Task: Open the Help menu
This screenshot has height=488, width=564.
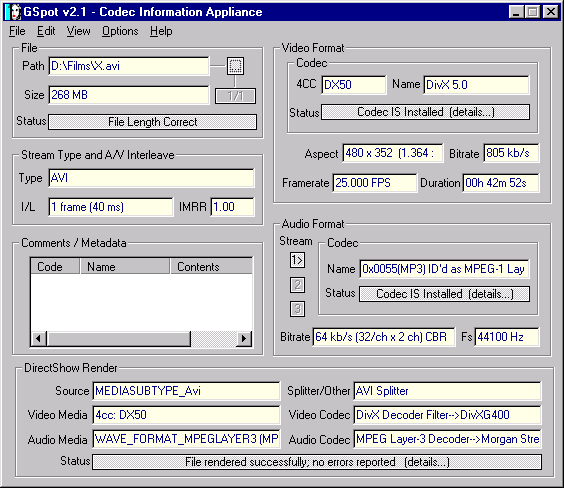Action: pos(161,31)
